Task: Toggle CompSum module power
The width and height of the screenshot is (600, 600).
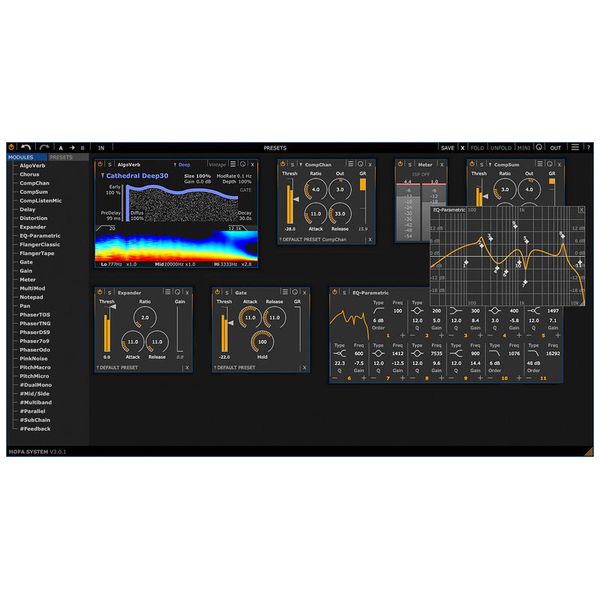Action: (472, 164)
